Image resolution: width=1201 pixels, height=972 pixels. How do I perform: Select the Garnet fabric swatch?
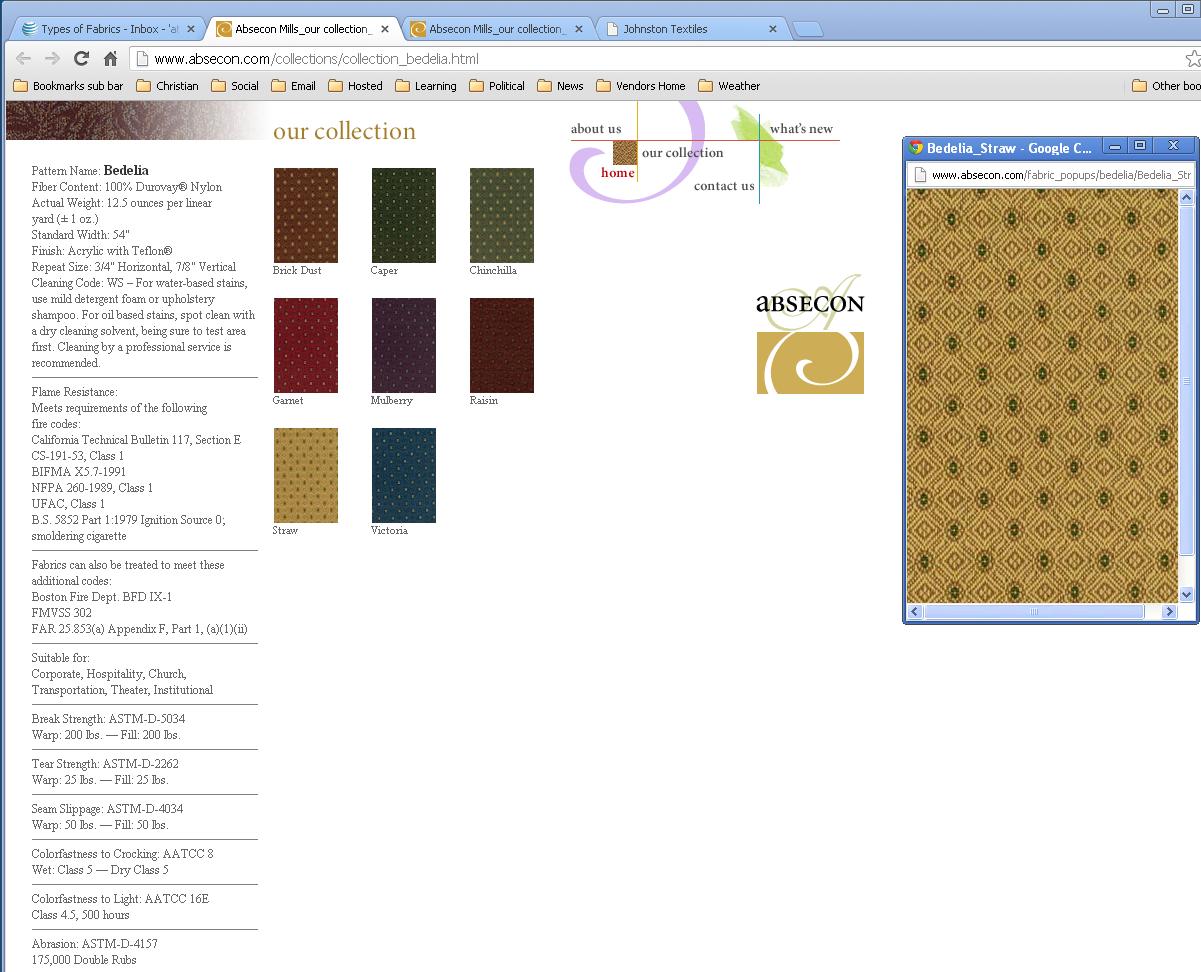306,345
